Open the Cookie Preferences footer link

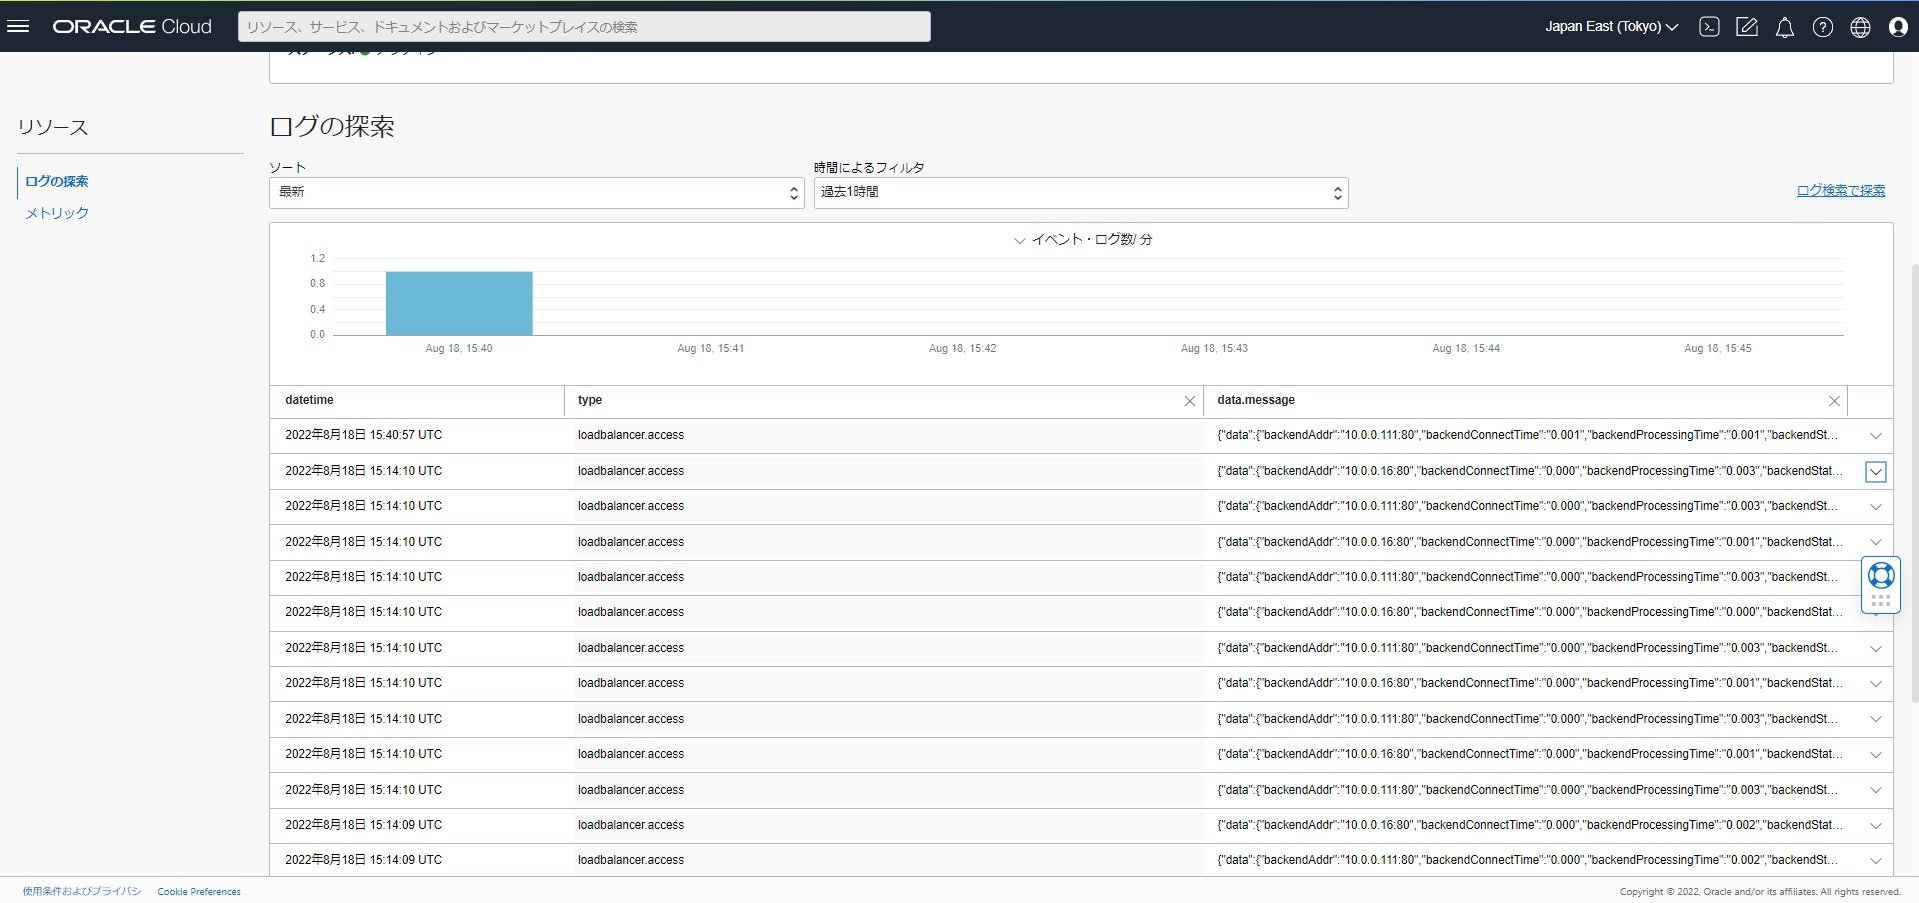(199, 891)
